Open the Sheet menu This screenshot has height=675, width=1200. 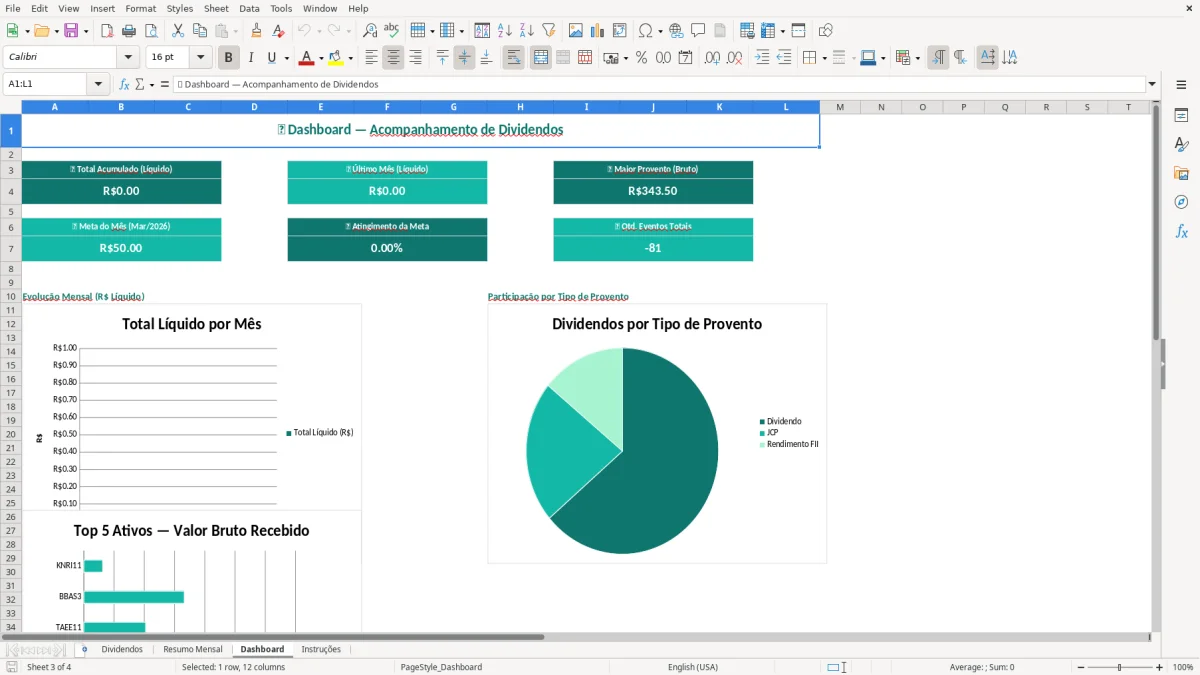tap(216, 8)
